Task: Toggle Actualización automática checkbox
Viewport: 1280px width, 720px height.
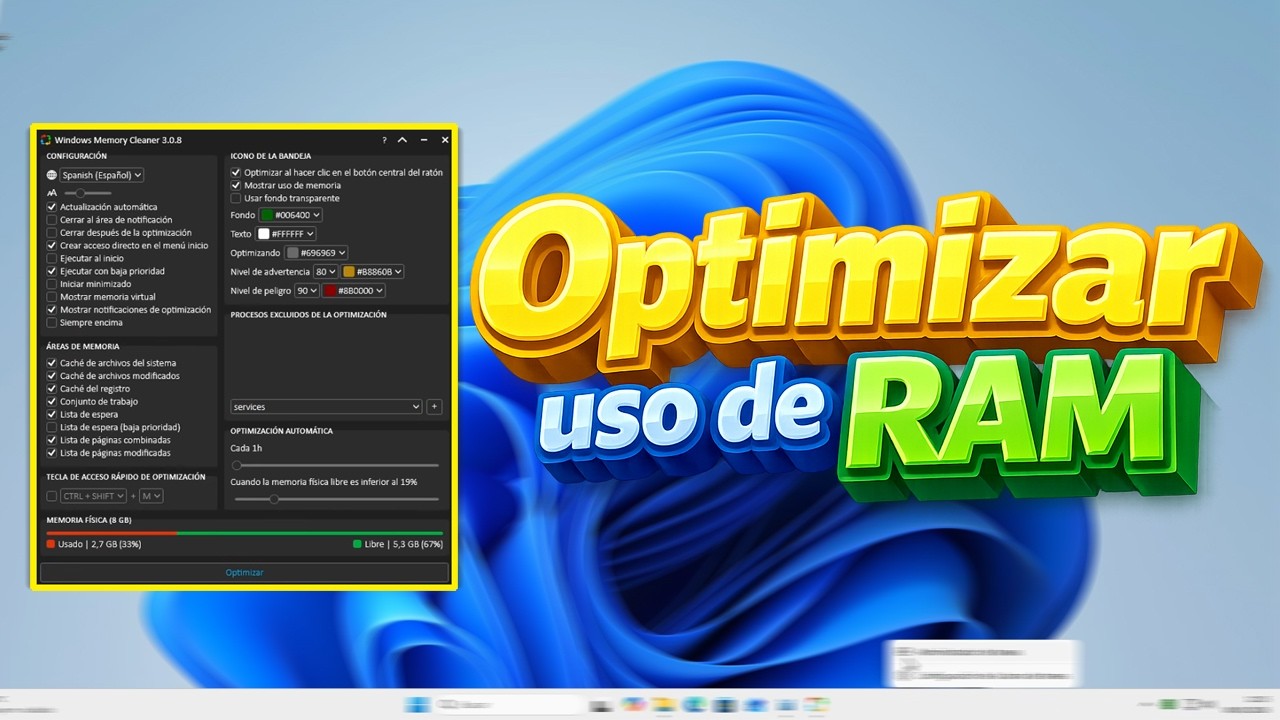Action: 52,207
